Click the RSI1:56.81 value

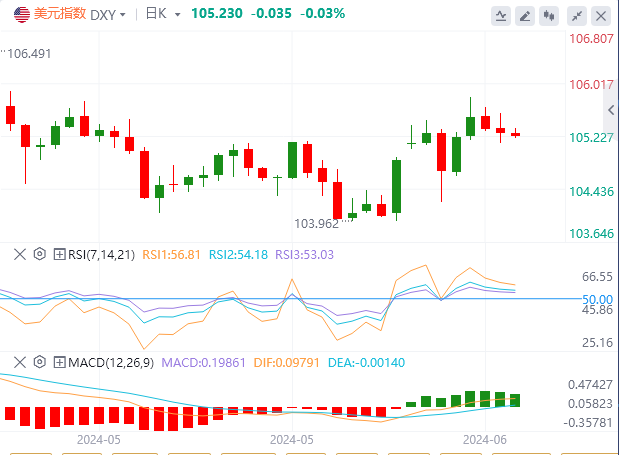171,255
